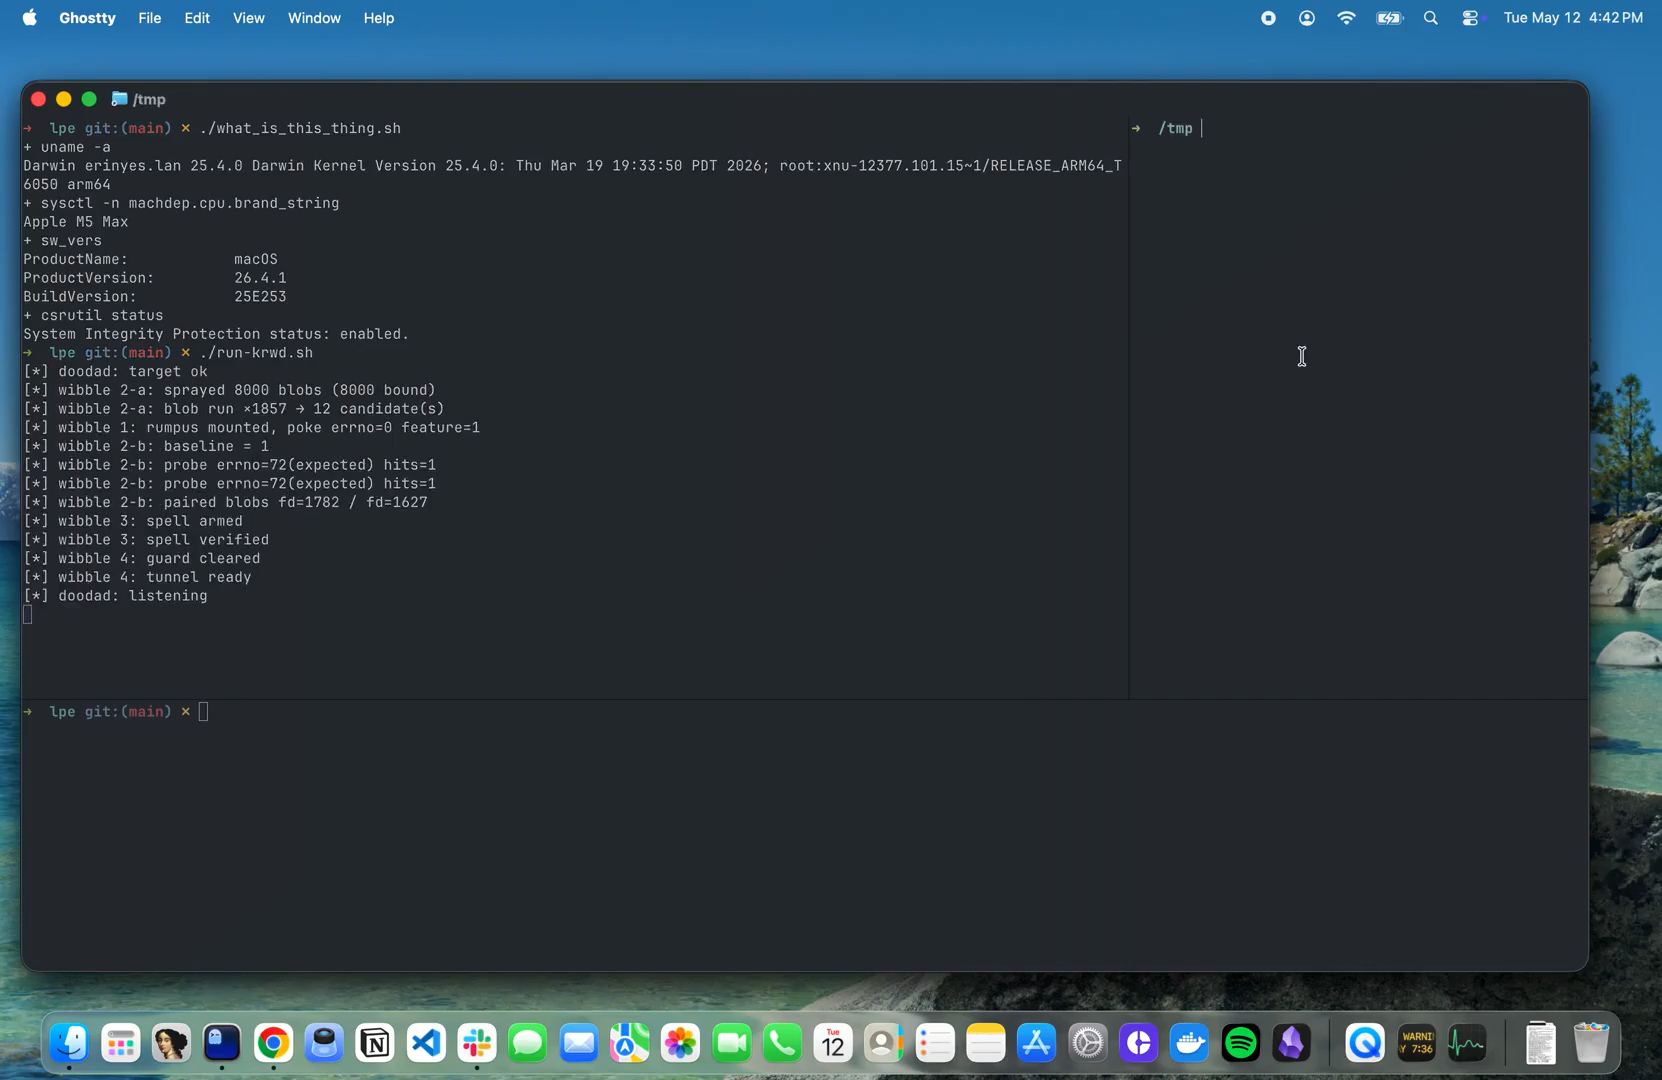Click the ProductVersion 26.4.1 value

[x=260, y=278]
